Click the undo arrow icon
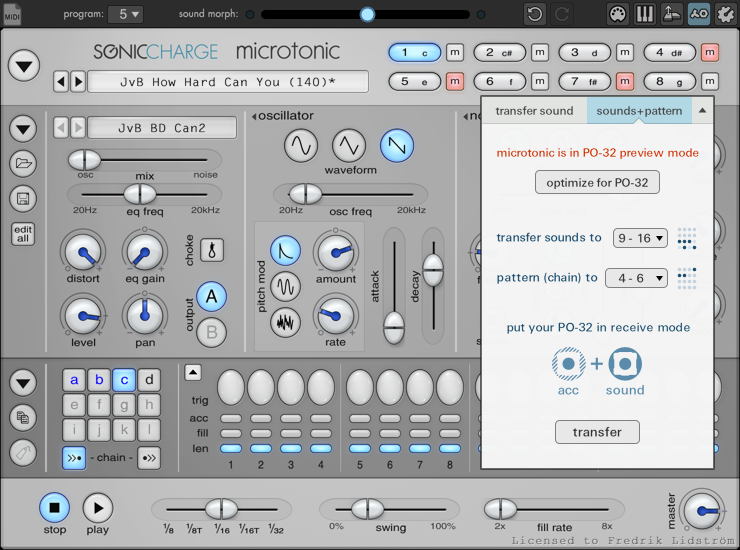The width and height of the screenshot is (740, 550). coord(534,14)
